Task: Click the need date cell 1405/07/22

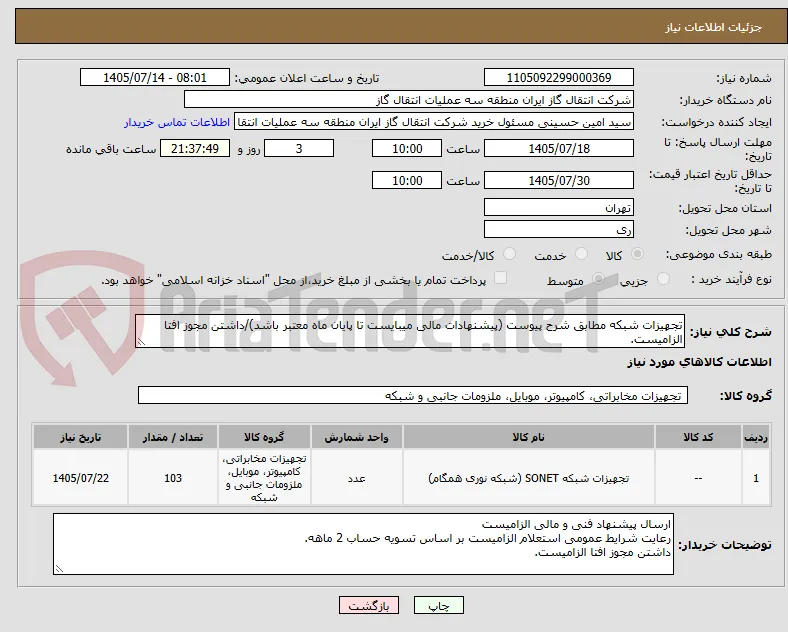Action: [x=80, y=478]
